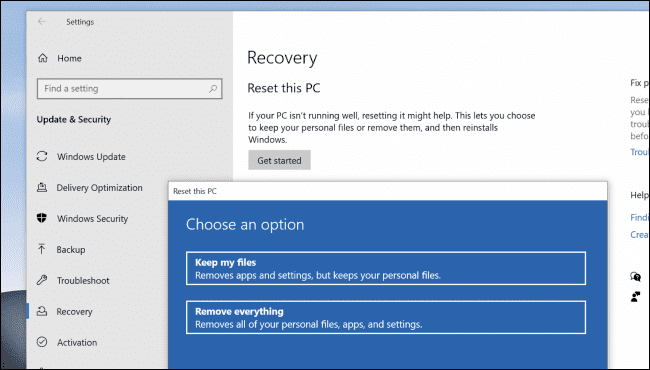
Task: Click the Recovery sidebar icon
Action: (x=42, y=311)
